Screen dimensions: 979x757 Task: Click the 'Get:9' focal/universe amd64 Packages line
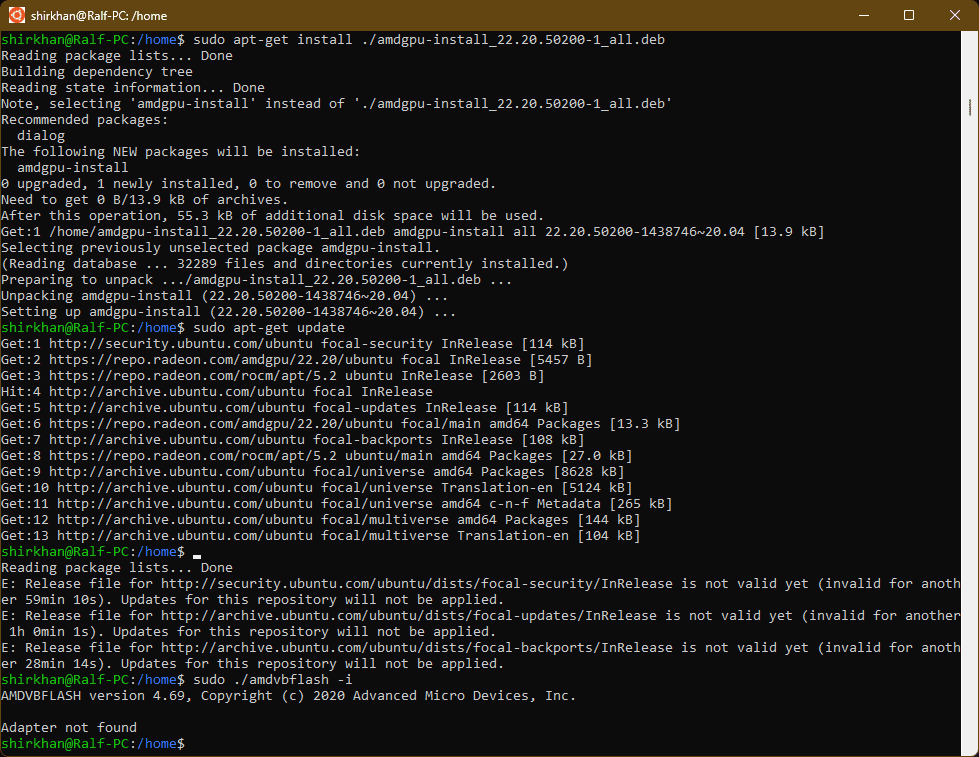[x=313, y=472]
